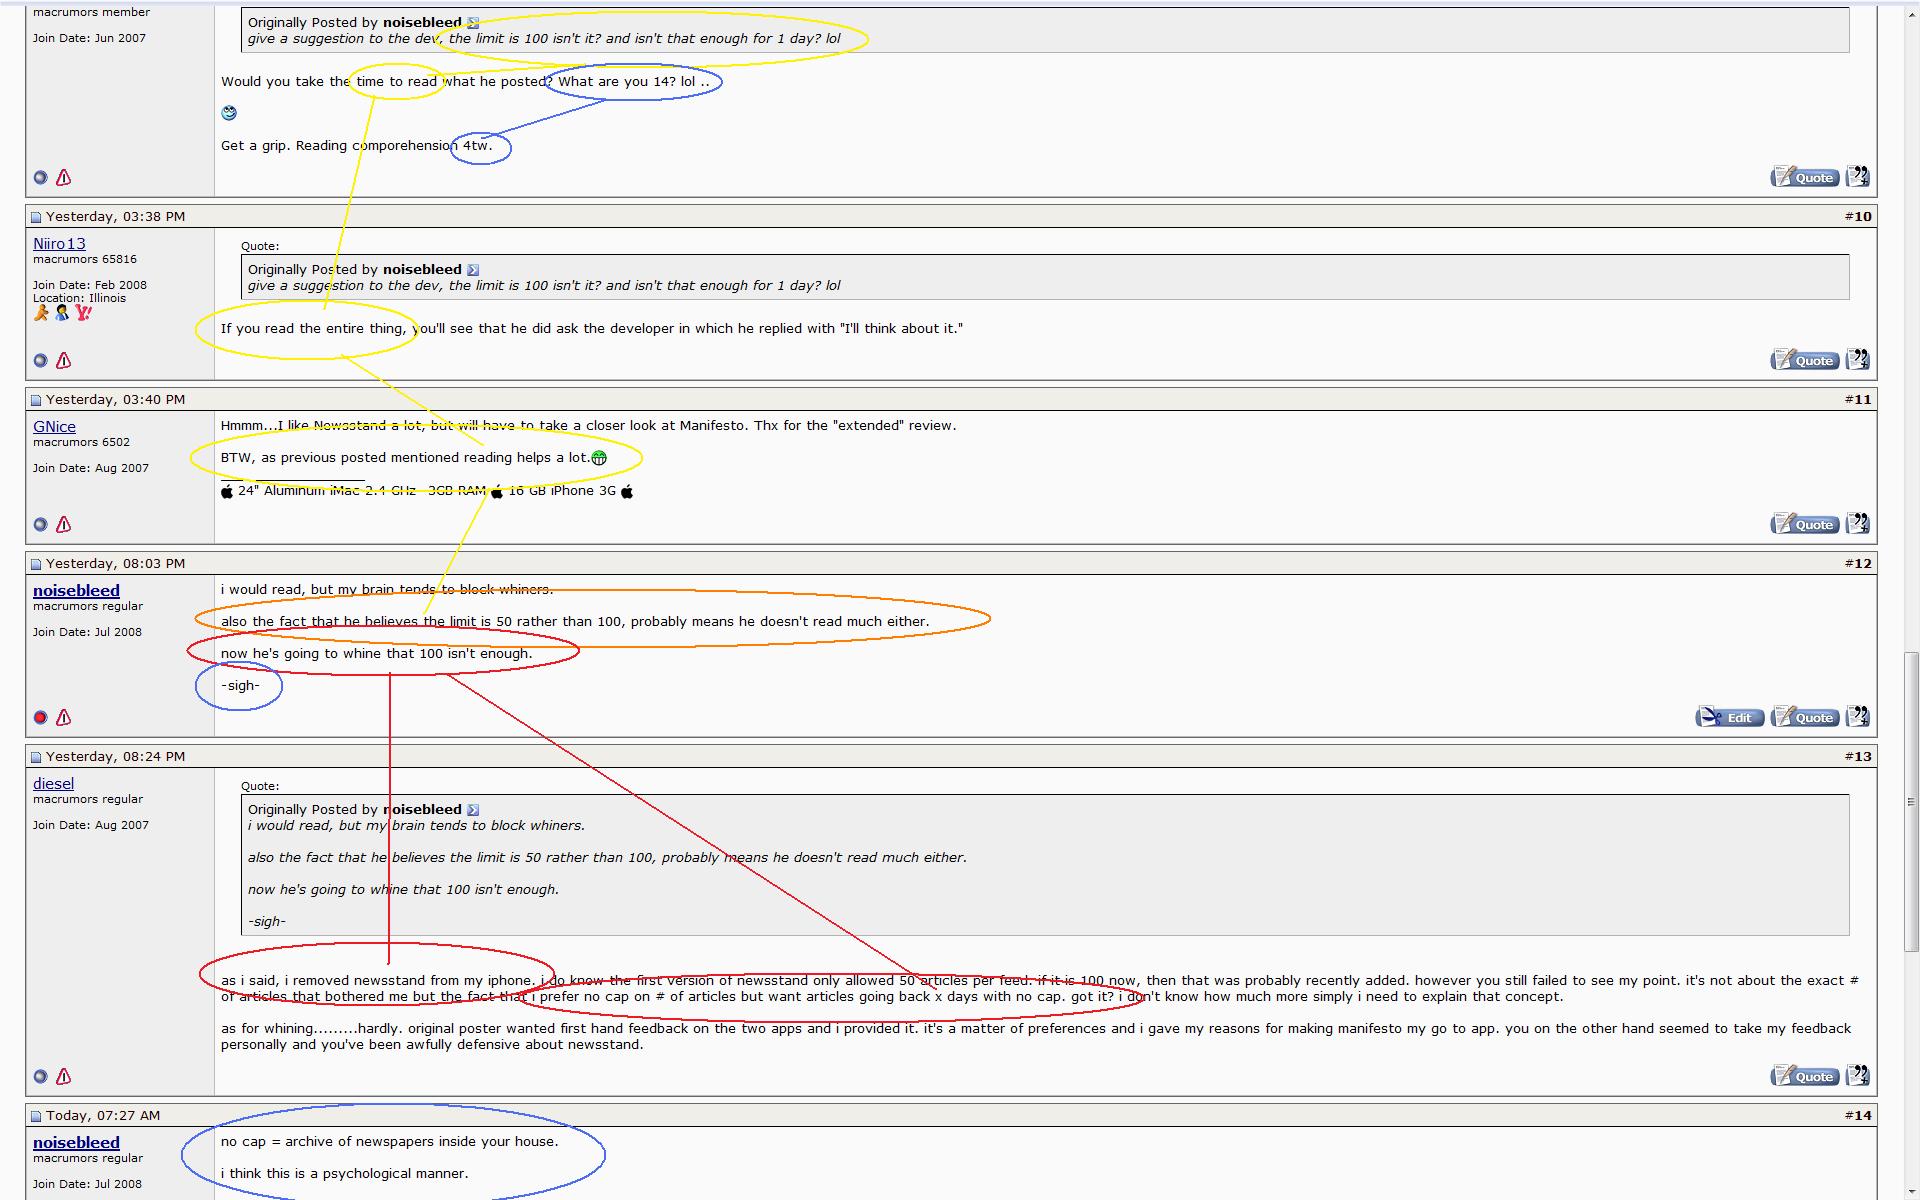Click Quote button on GNice's post #11
Screen dimensions: 1920x1200
click(x=1805, y=525)
